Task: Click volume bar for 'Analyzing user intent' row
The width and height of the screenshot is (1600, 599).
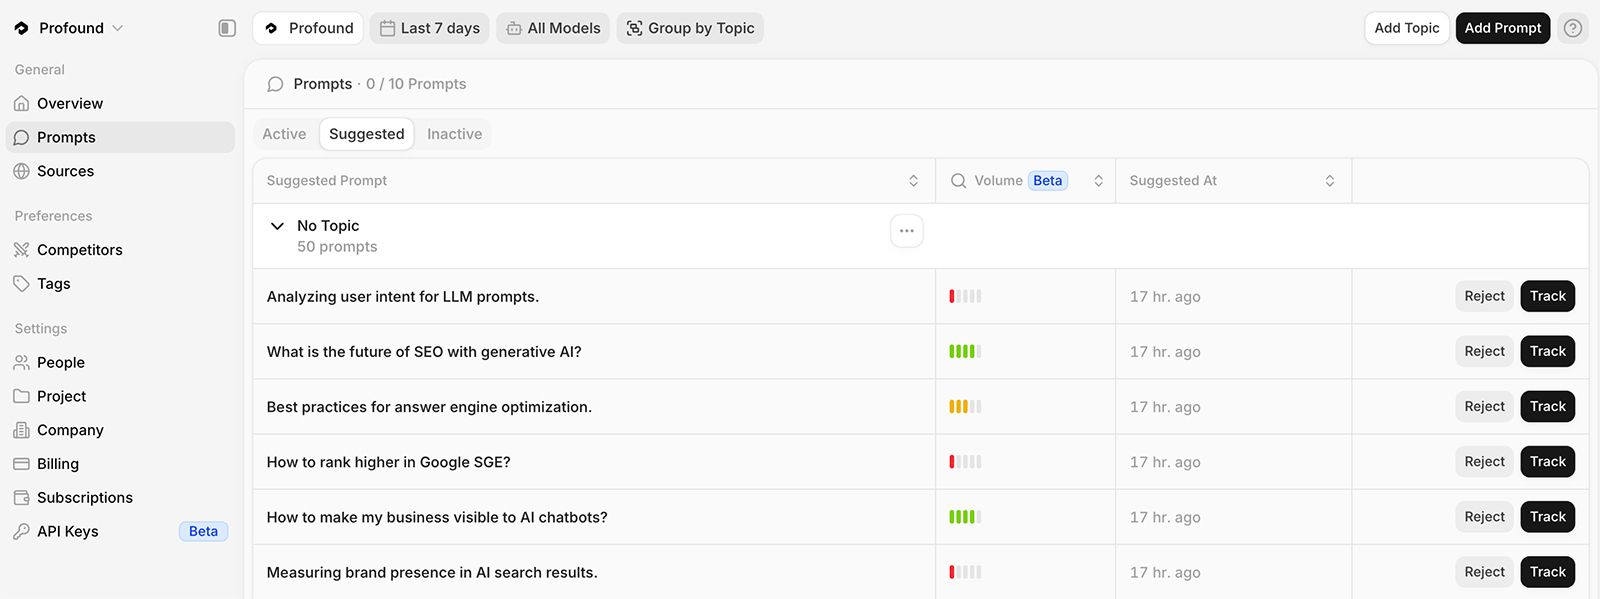Action: pos(965,296)
